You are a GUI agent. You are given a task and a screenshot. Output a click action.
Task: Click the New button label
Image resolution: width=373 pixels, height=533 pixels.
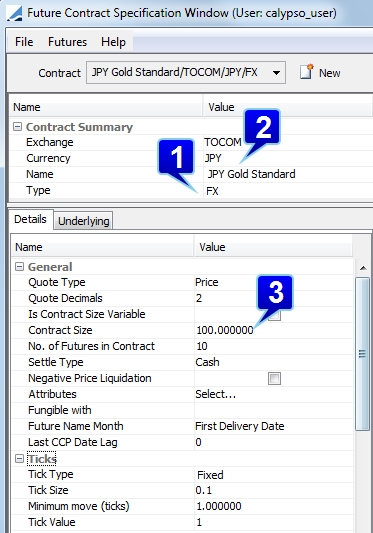click(x=329, y=73)
